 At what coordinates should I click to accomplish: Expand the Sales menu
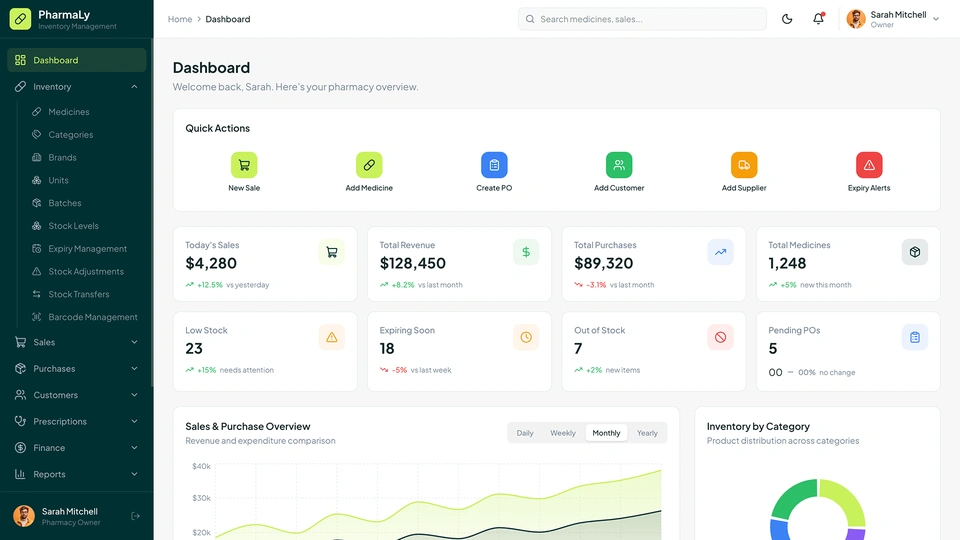[x=77, y=342]
